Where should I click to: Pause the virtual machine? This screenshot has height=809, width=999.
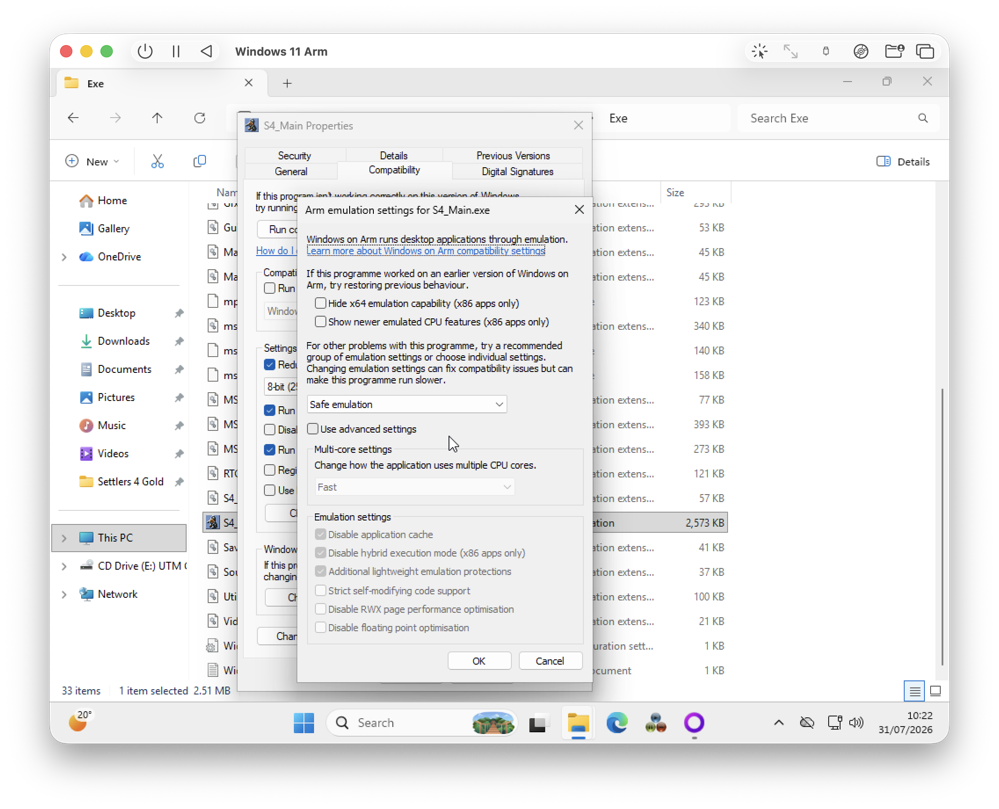176,51
